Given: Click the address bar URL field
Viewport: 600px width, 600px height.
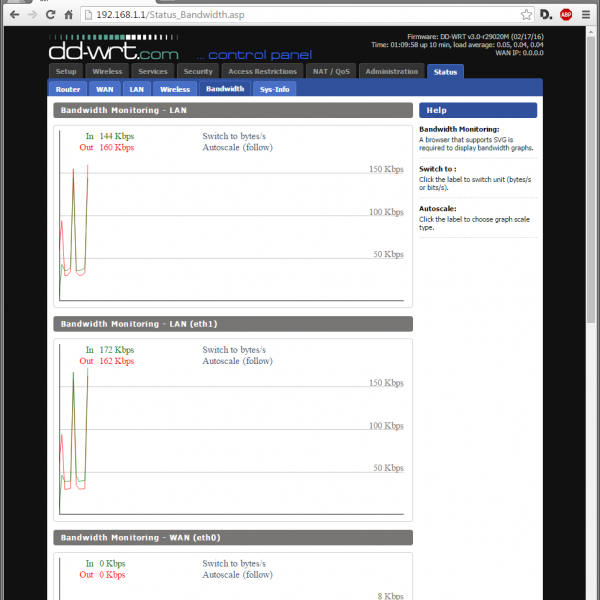Looking at the screenshot, I should [x=300, y=15].
